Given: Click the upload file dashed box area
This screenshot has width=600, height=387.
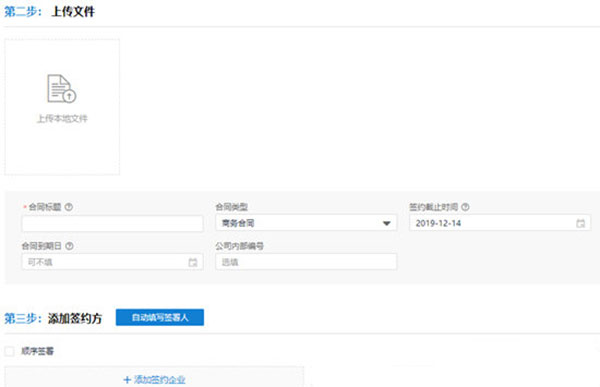Looking at the screenshot, I should pos(62,107).
